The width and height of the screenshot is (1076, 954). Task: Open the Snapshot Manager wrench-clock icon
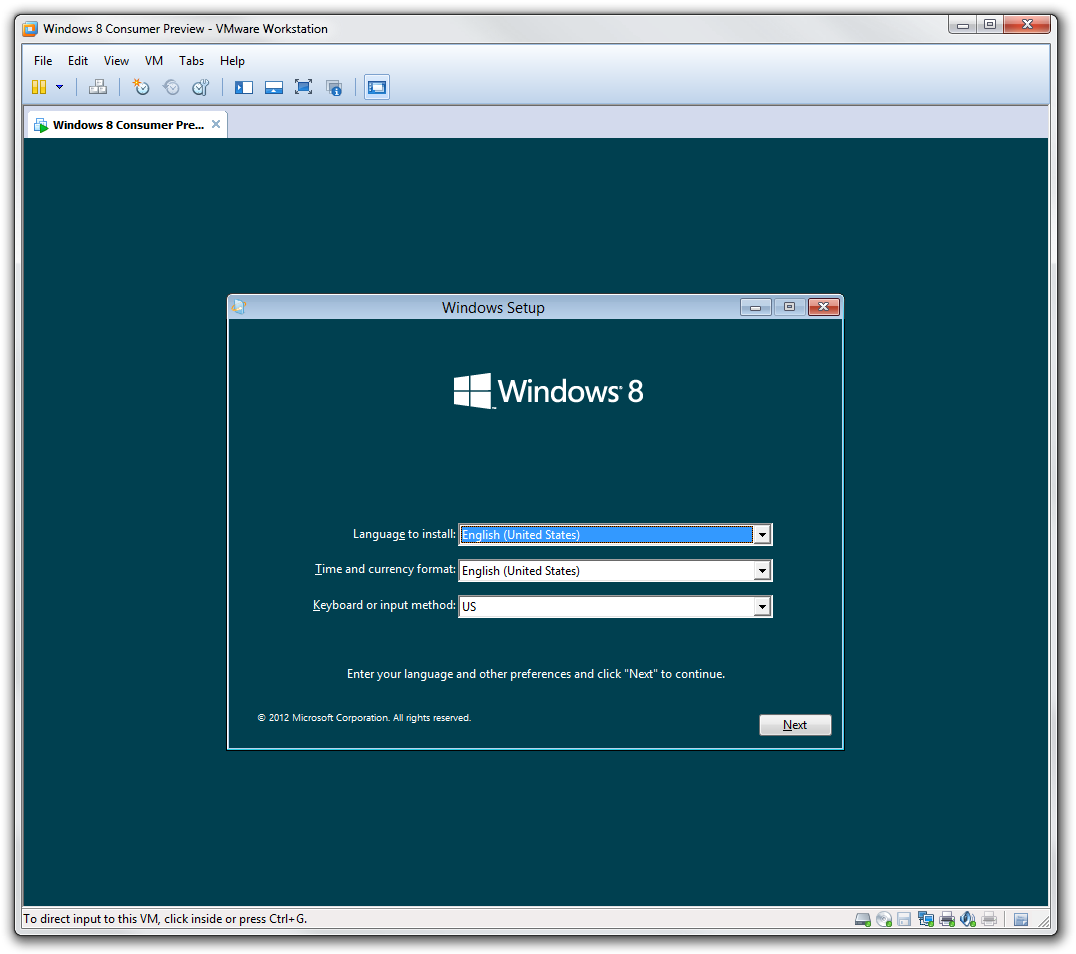click(x=200, y=87)
